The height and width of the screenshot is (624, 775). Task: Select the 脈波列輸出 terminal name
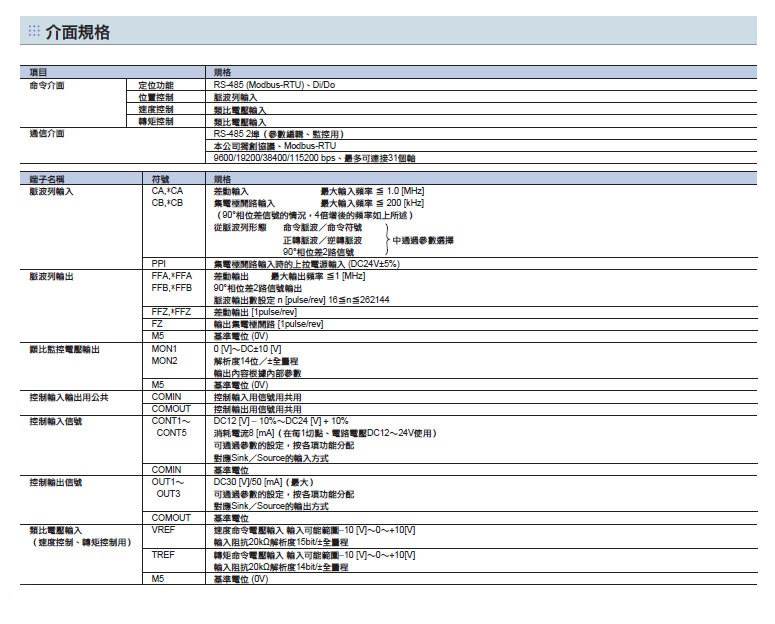[x=51, y=275]
